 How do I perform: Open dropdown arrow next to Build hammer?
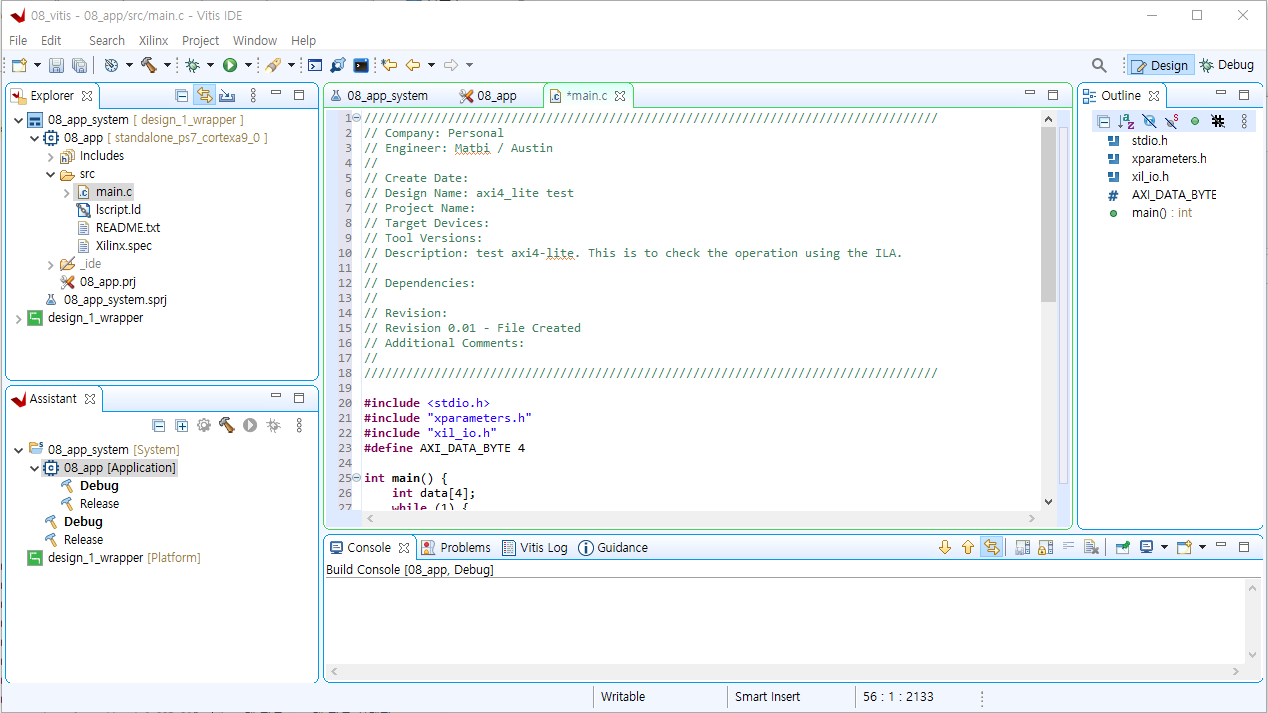pos(167,66)
